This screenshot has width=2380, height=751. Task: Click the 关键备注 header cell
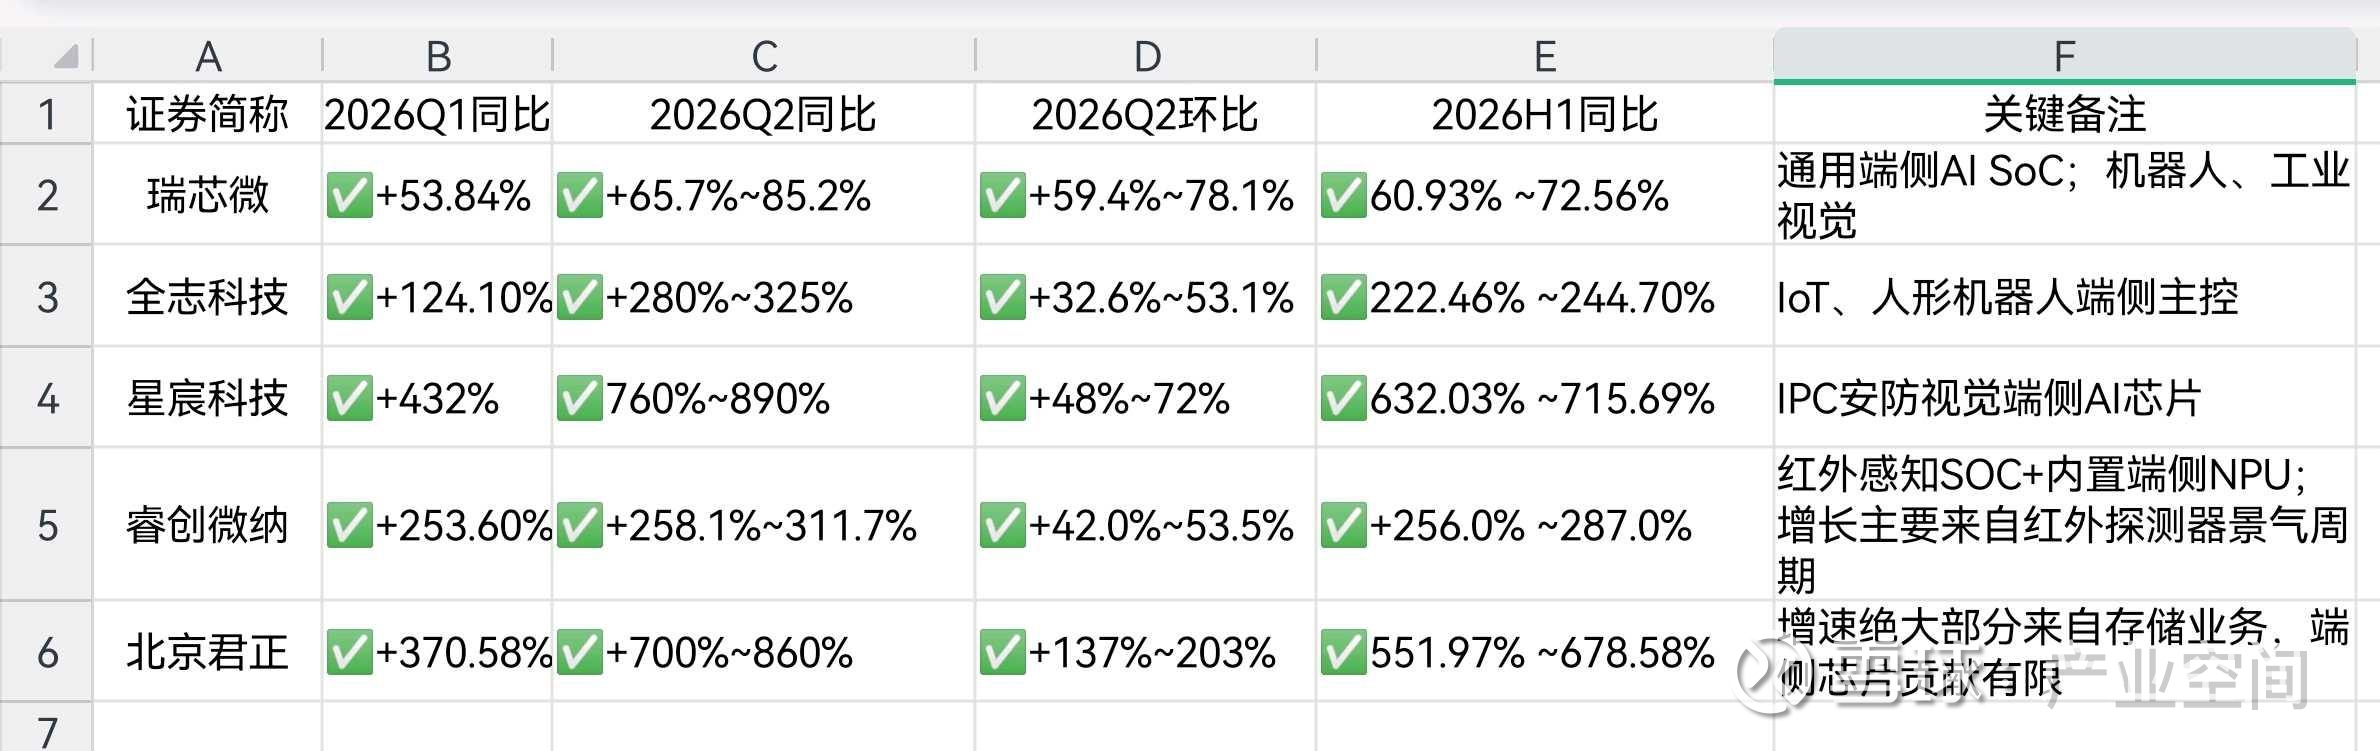pos(2064,114)
